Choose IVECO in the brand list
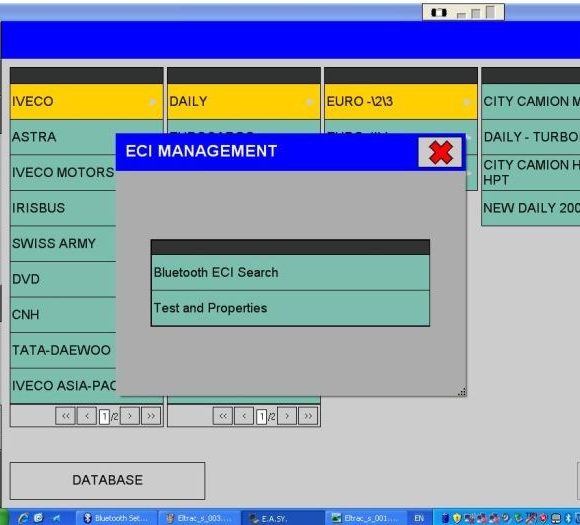Viewport: 580px width, 525px height. pyautogui.click(x=87, y=101)
